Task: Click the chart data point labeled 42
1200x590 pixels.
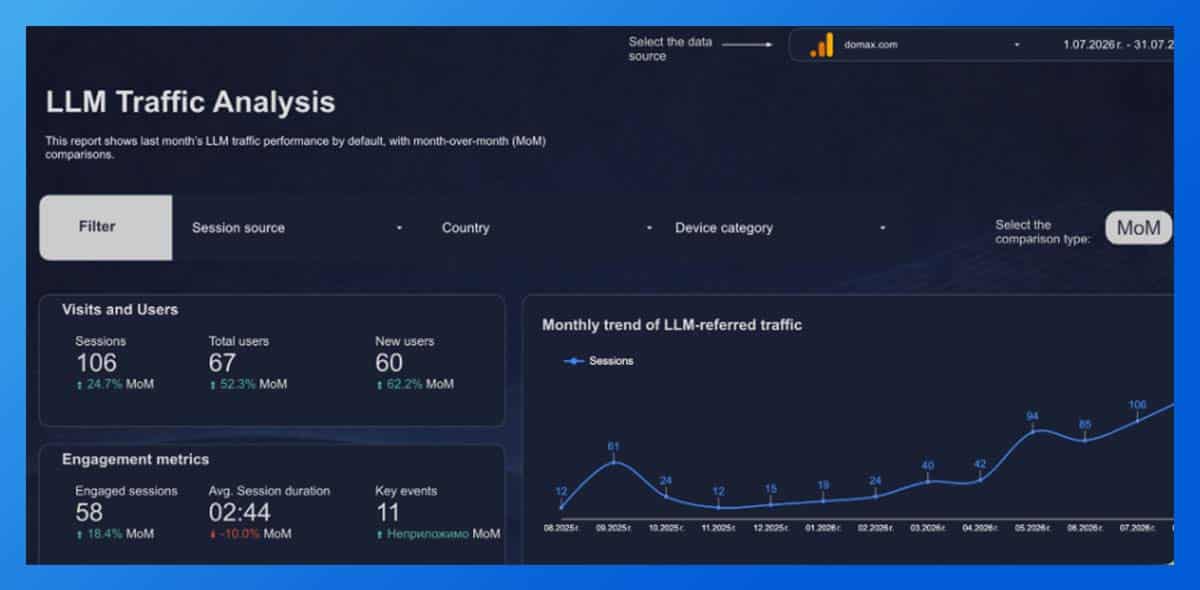Action: tap(980, 479)
